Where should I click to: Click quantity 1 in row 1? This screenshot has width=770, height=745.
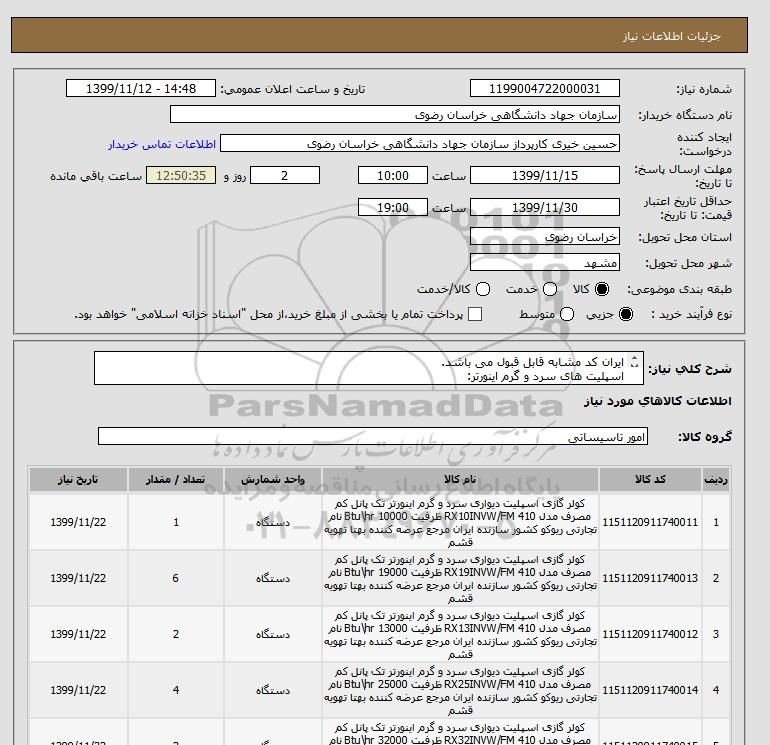tap(176, 522)
